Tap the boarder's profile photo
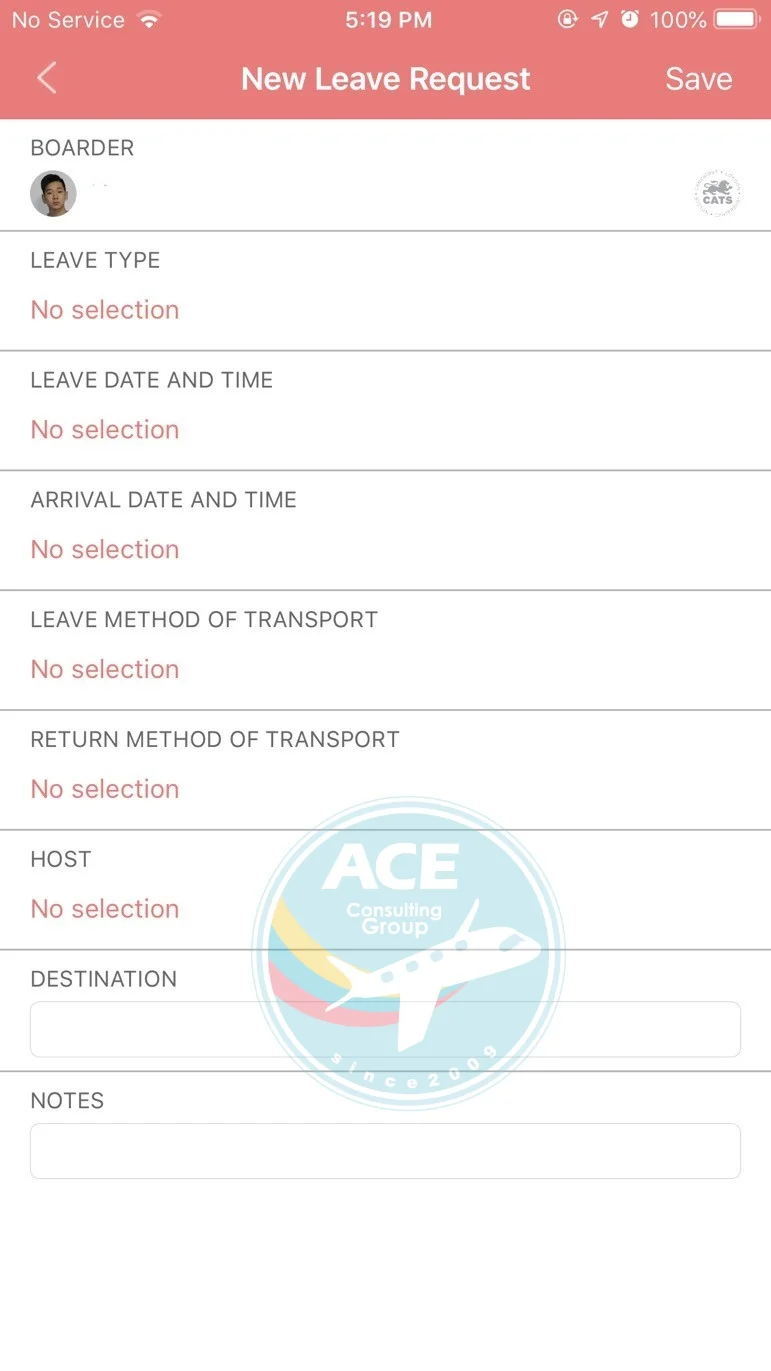The height and width of the screenshot is (1371, 771). [x=53, y=194]
